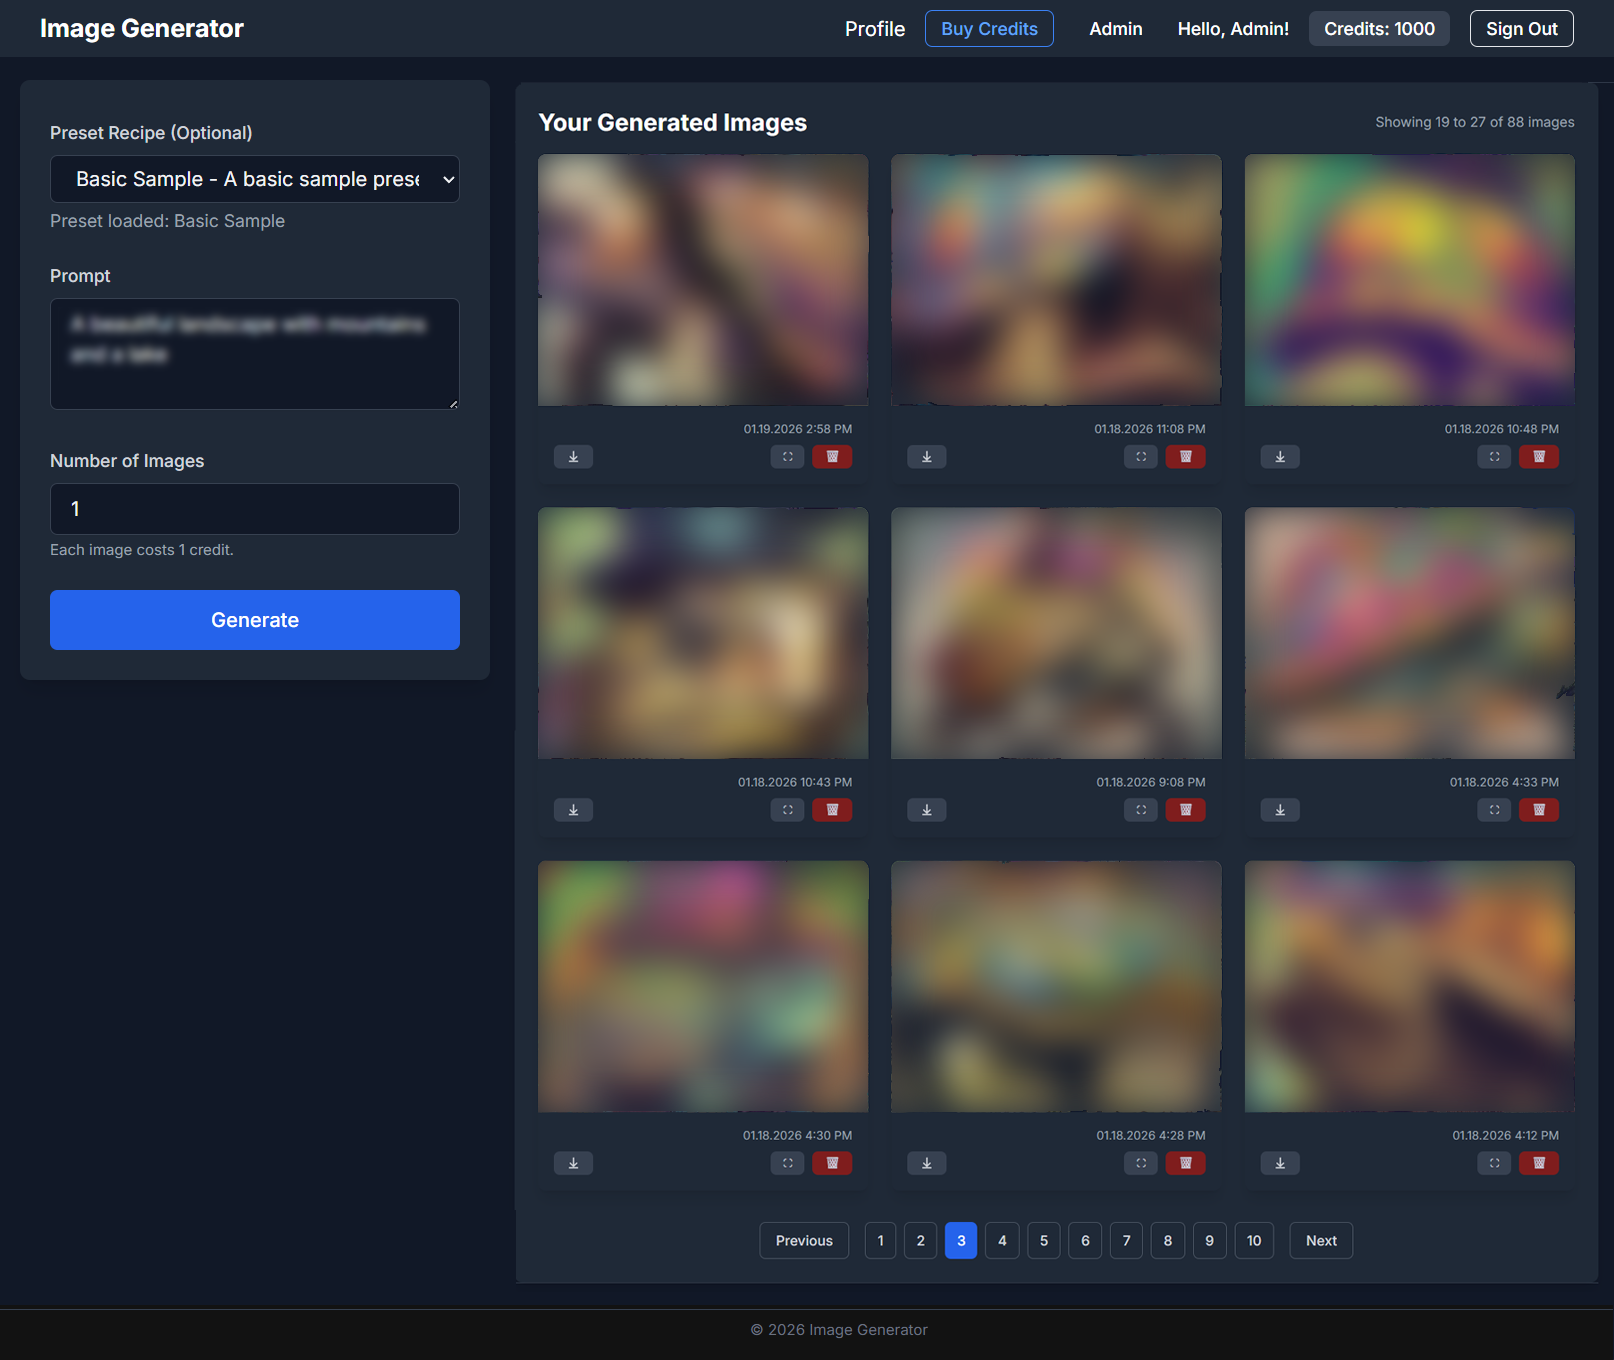
Task: Open the thumbnail dated 01.18.2026 9:08 PM
Action: [x=1056, y=633]
